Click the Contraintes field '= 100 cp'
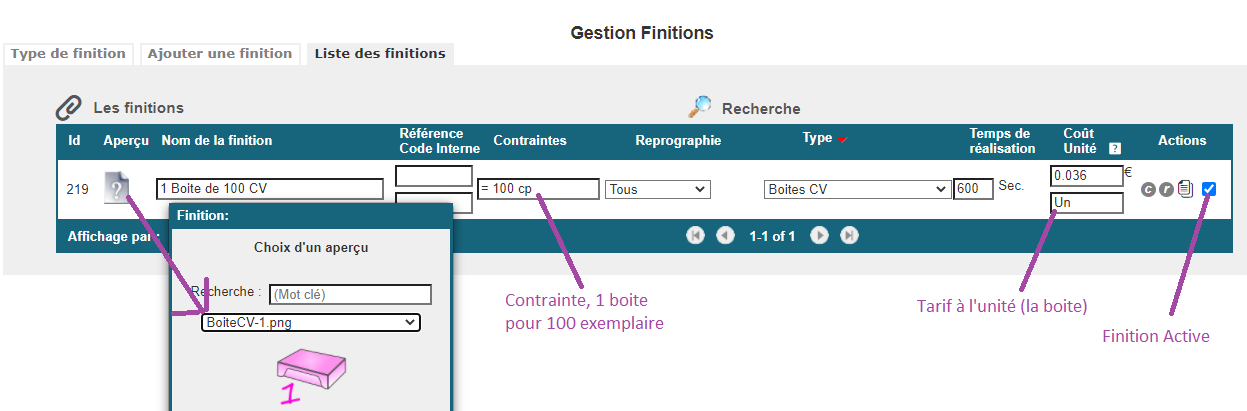The image size is (1247, 411). point(538,189)
